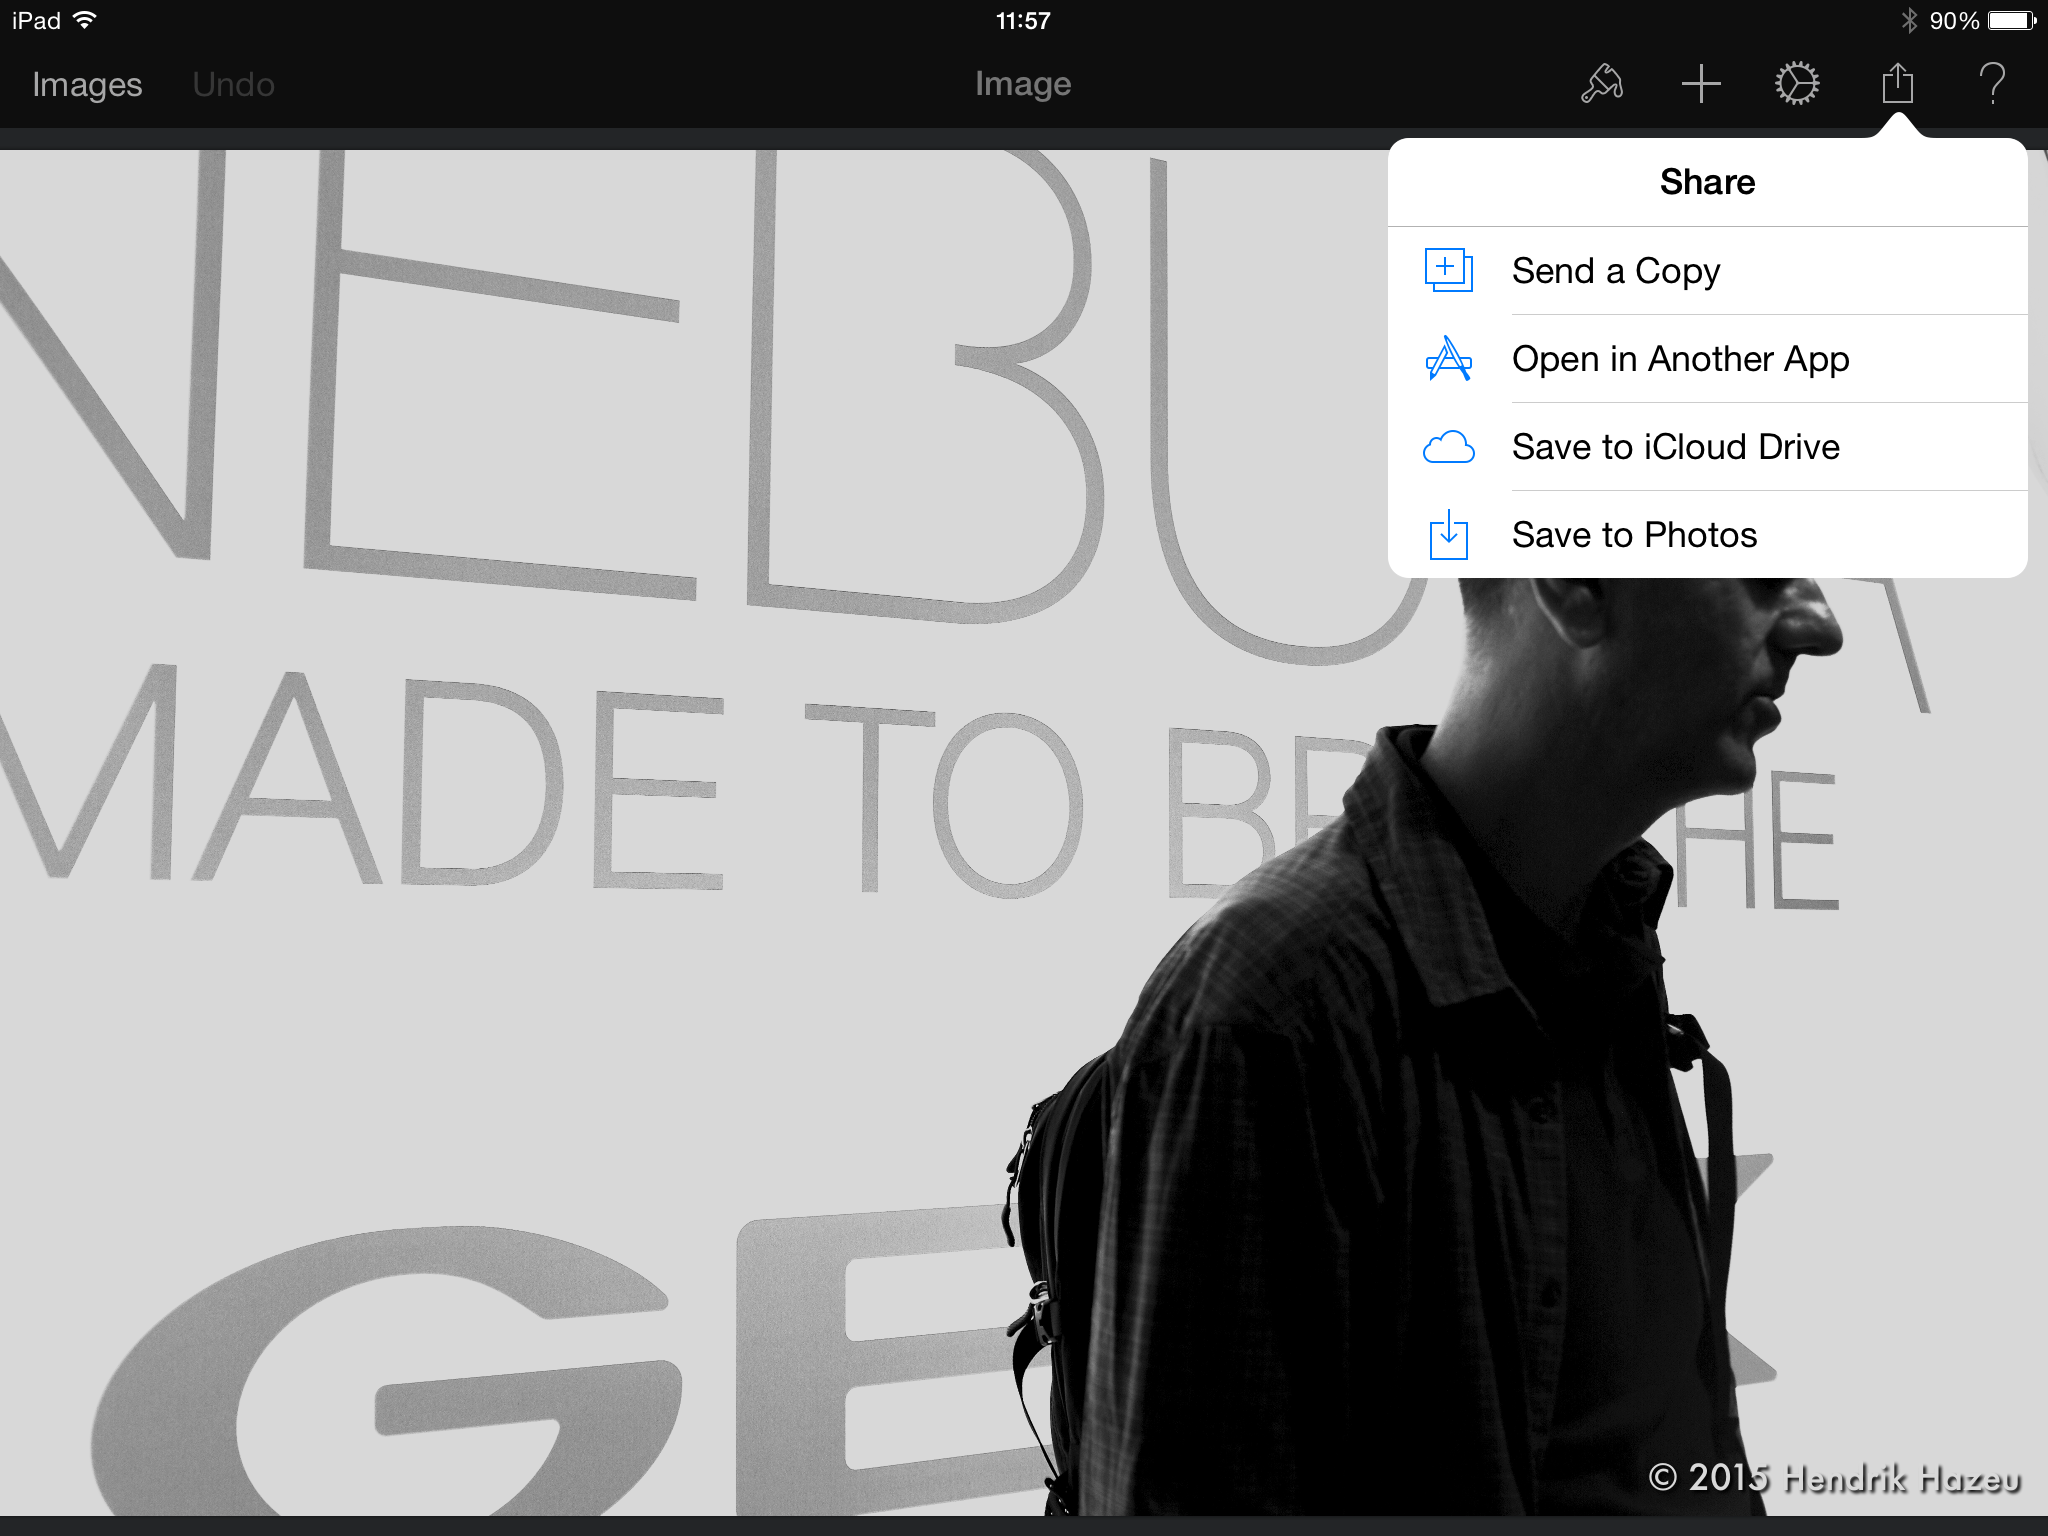Select Open in Another App
The width and height of the screenshot is (2048, 1536).
point(1708,359)
